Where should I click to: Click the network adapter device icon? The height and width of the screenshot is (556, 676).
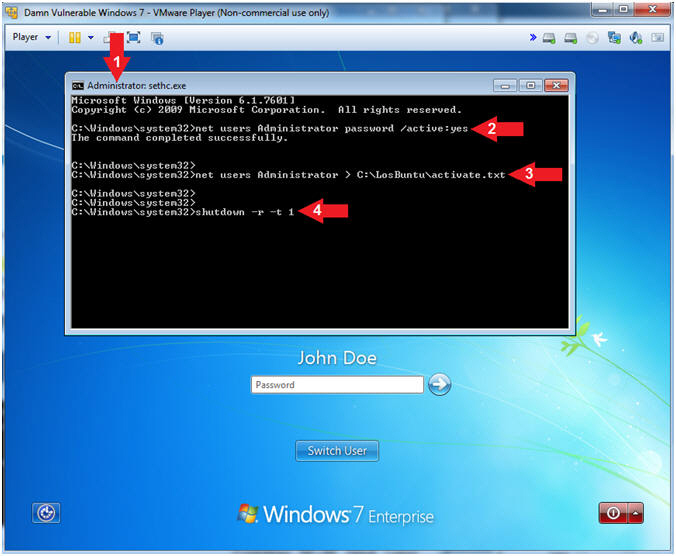pos(614,38)
